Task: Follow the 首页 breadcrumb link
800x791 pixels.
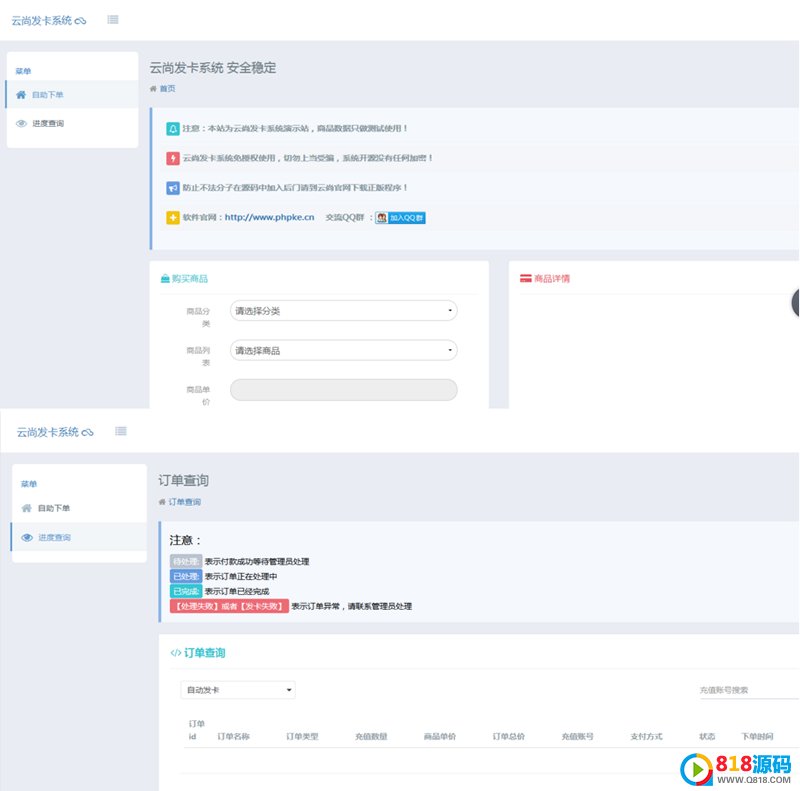Action: [x=167, y=89]
